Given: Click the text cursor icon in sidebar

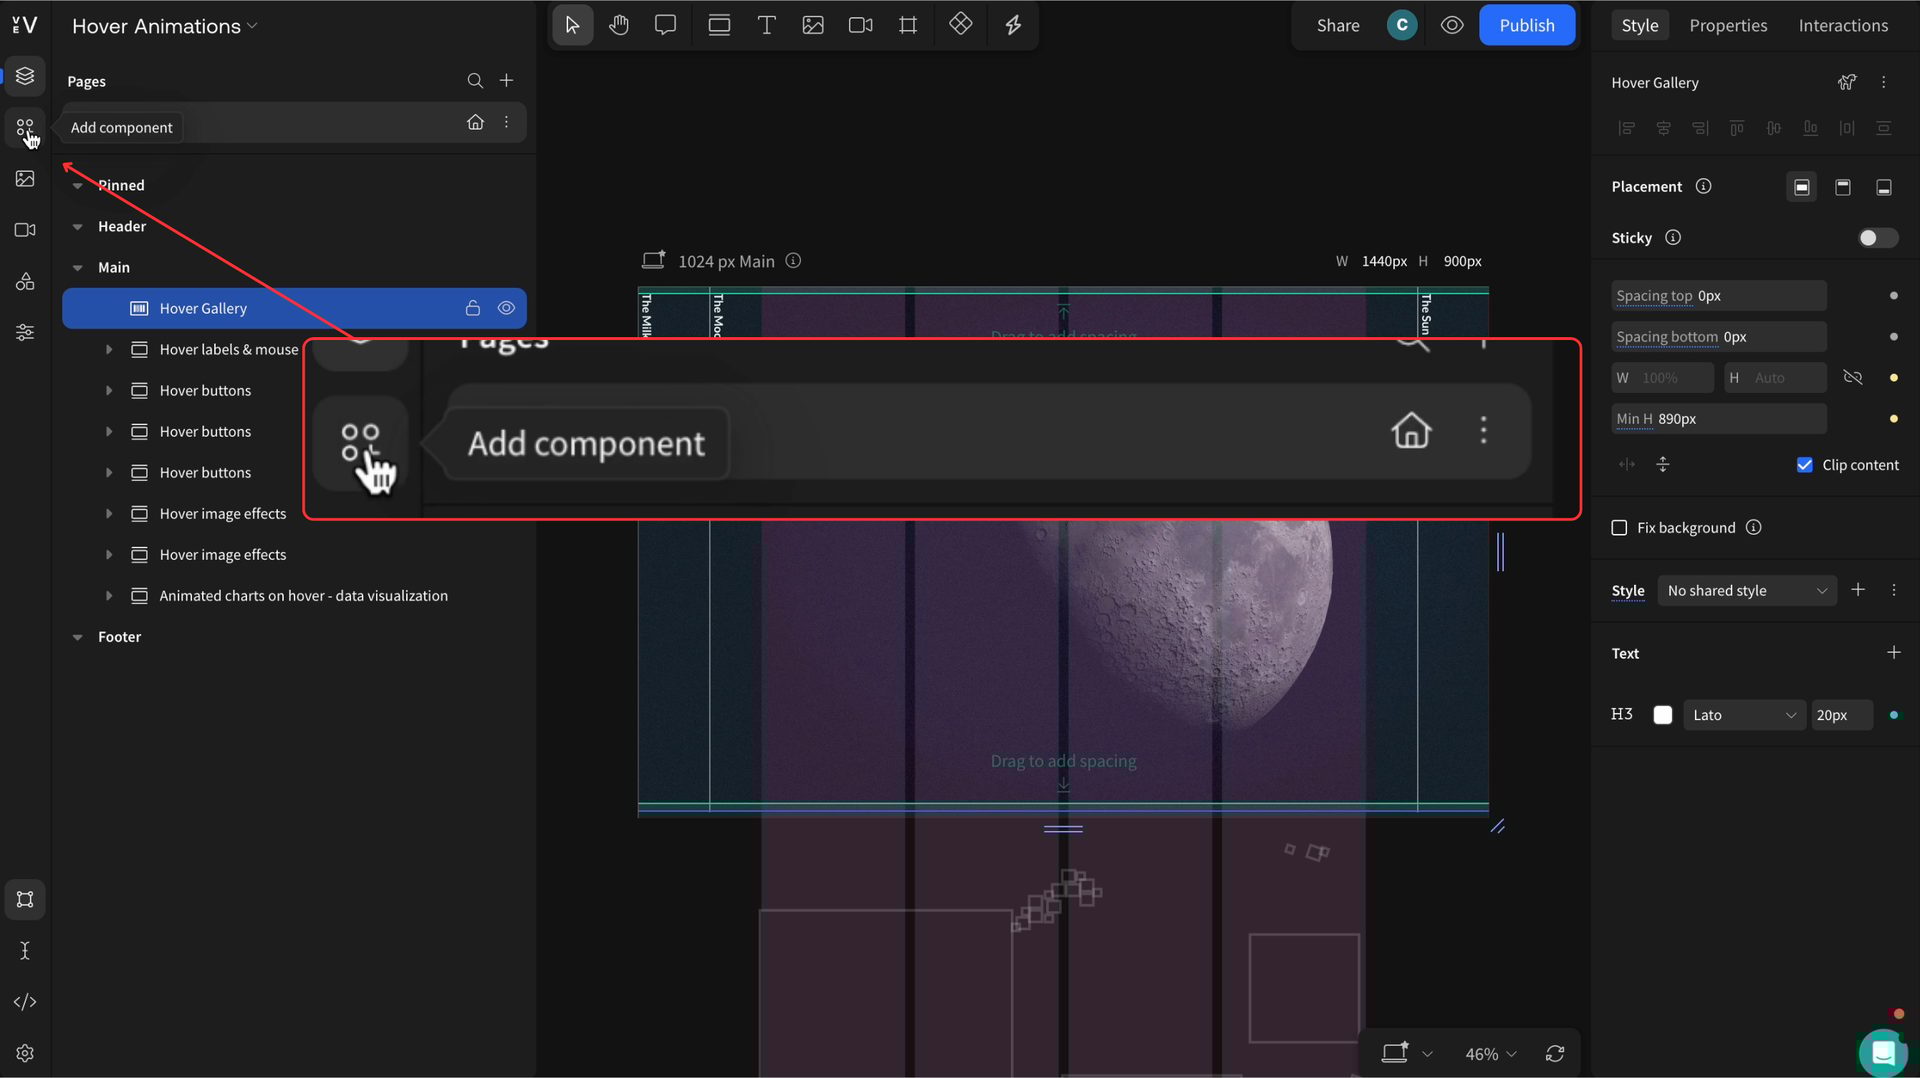Looking at the screenshot, I should click(25, 950).
